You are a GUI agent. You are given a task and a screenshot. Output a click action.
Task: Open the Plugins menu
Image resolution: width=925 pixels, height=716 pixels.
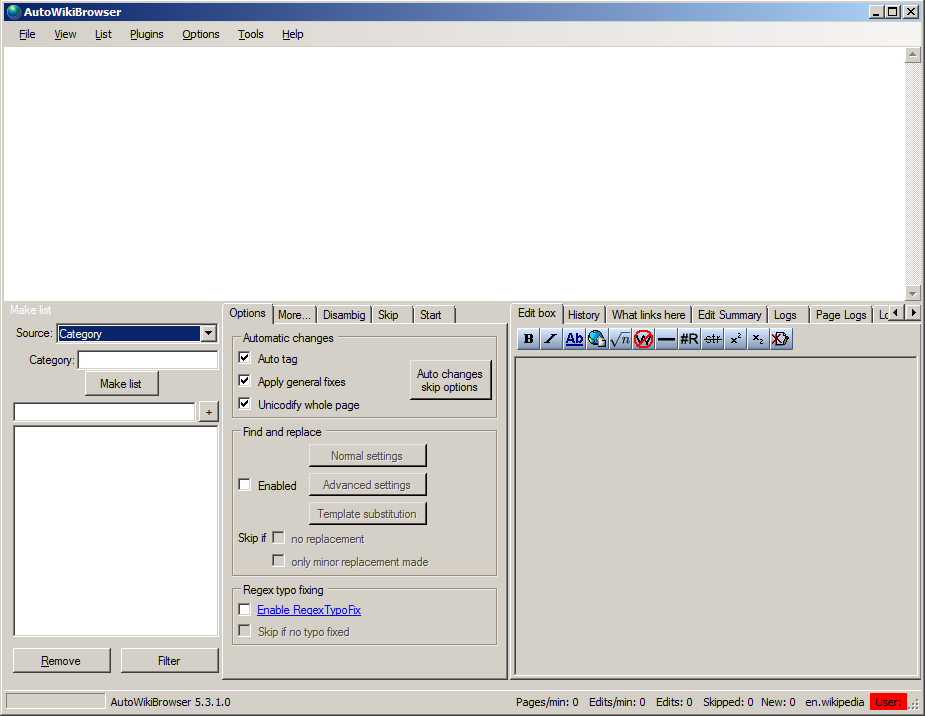pyautogui.click(x=146, y=34)
